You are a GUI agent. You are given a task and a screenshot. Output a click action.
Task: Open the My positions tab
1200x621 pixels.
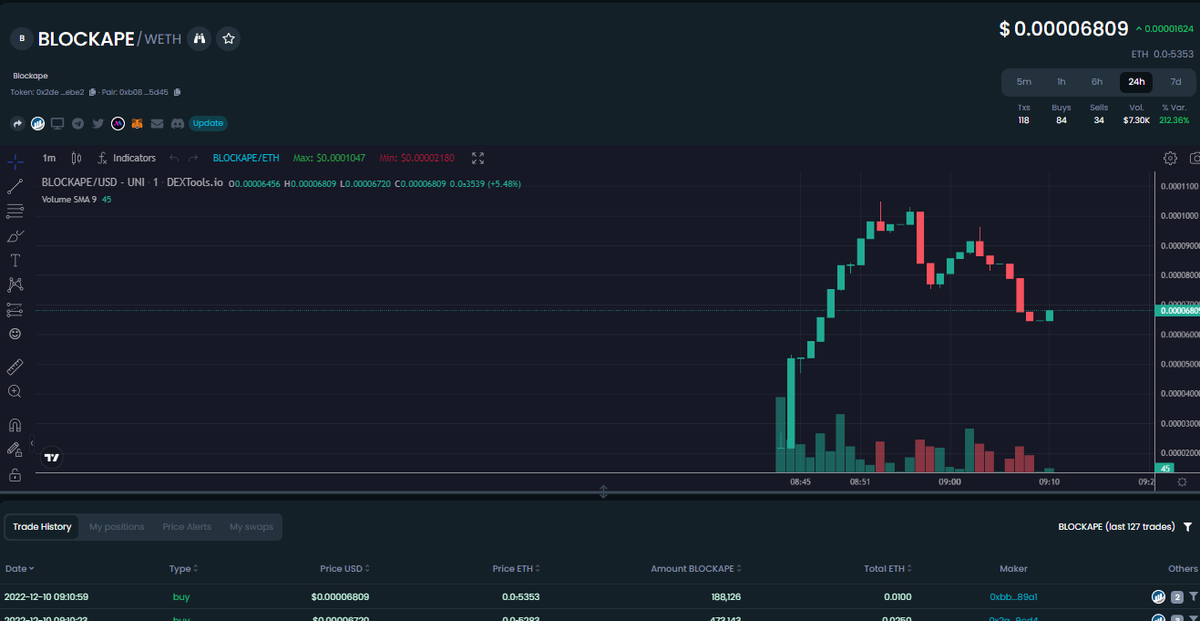[x=117, y=527]
